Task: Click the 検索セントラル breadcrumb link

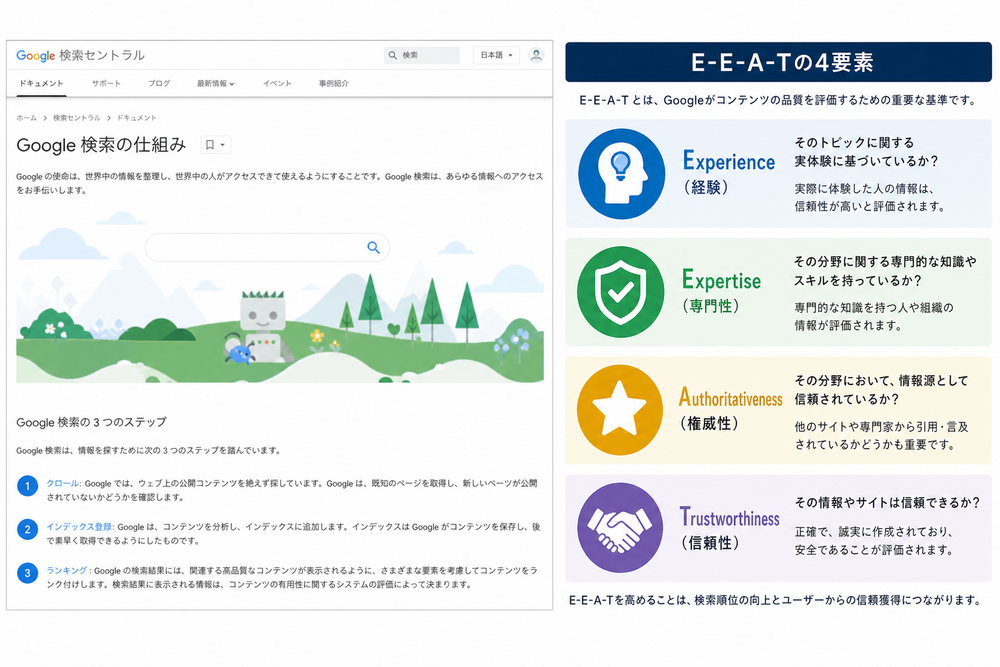Action: point(77,118)
